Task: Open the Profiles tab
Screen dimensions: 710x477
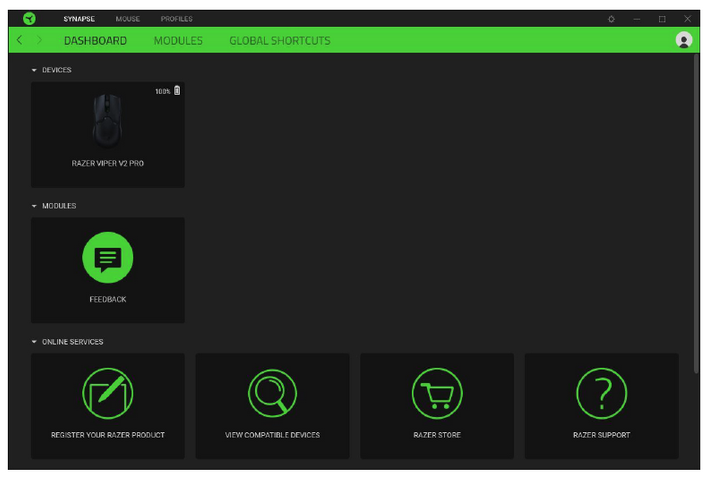Action: coord(177,19)
